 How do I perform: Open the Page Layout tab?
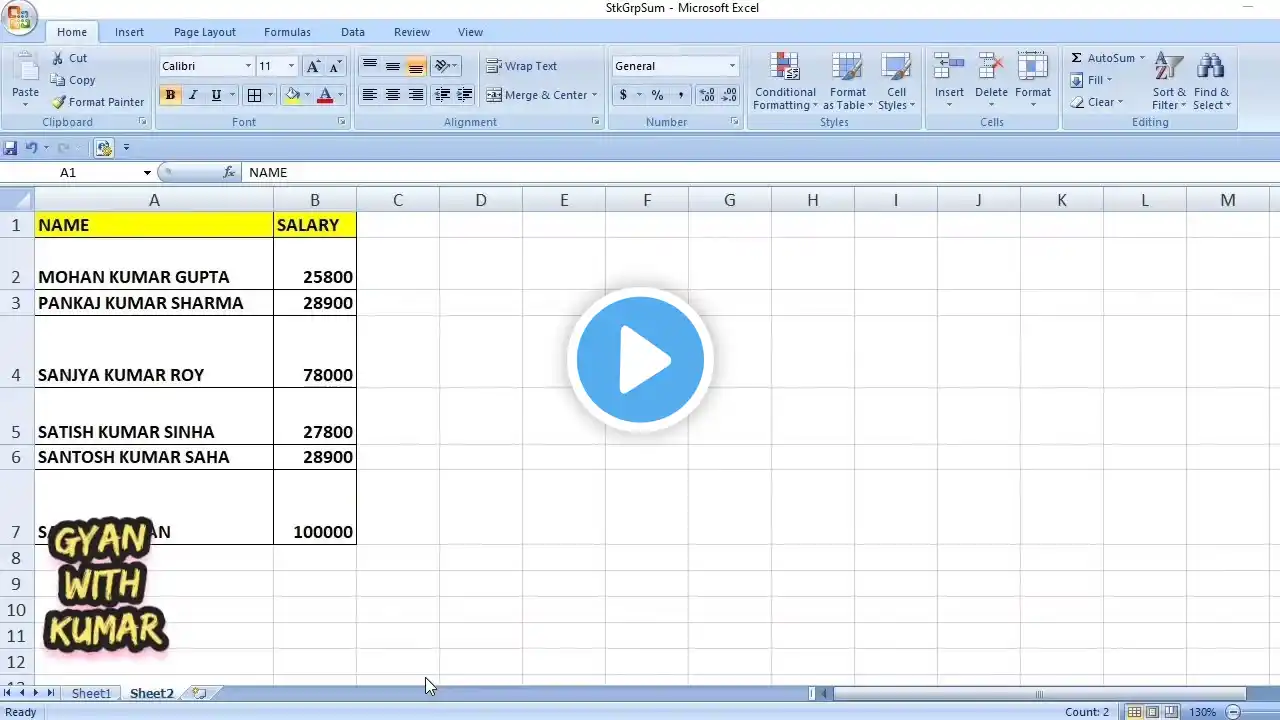pos(205,32)
